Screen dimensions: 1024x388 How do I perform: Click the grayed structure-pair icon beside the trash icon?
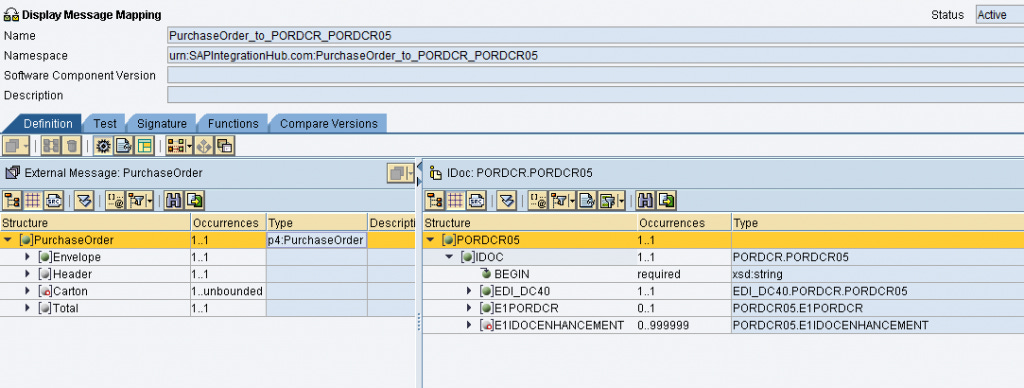pos(51,146)
